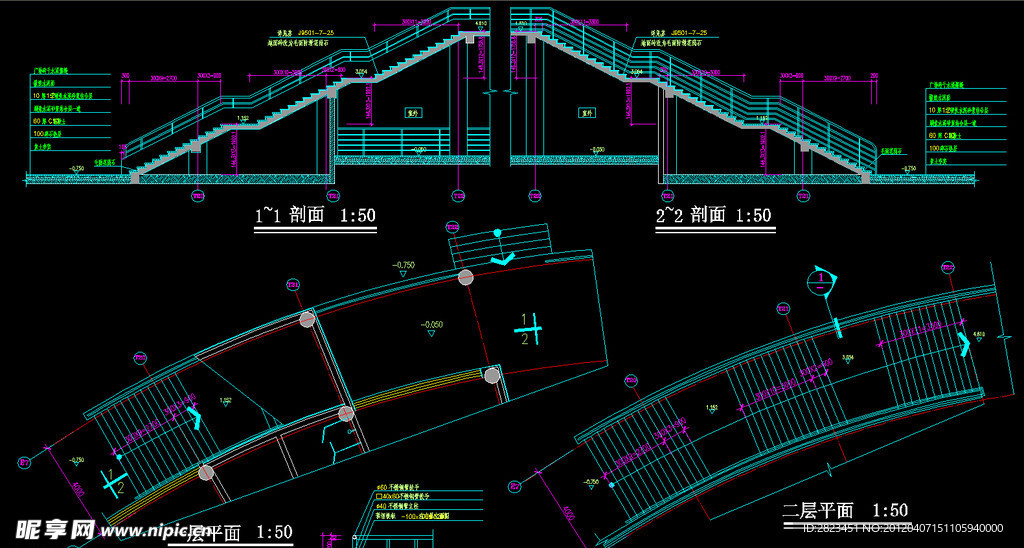Click the -0.050 elevation in the first-floor plan

click(x=430, y=325)
